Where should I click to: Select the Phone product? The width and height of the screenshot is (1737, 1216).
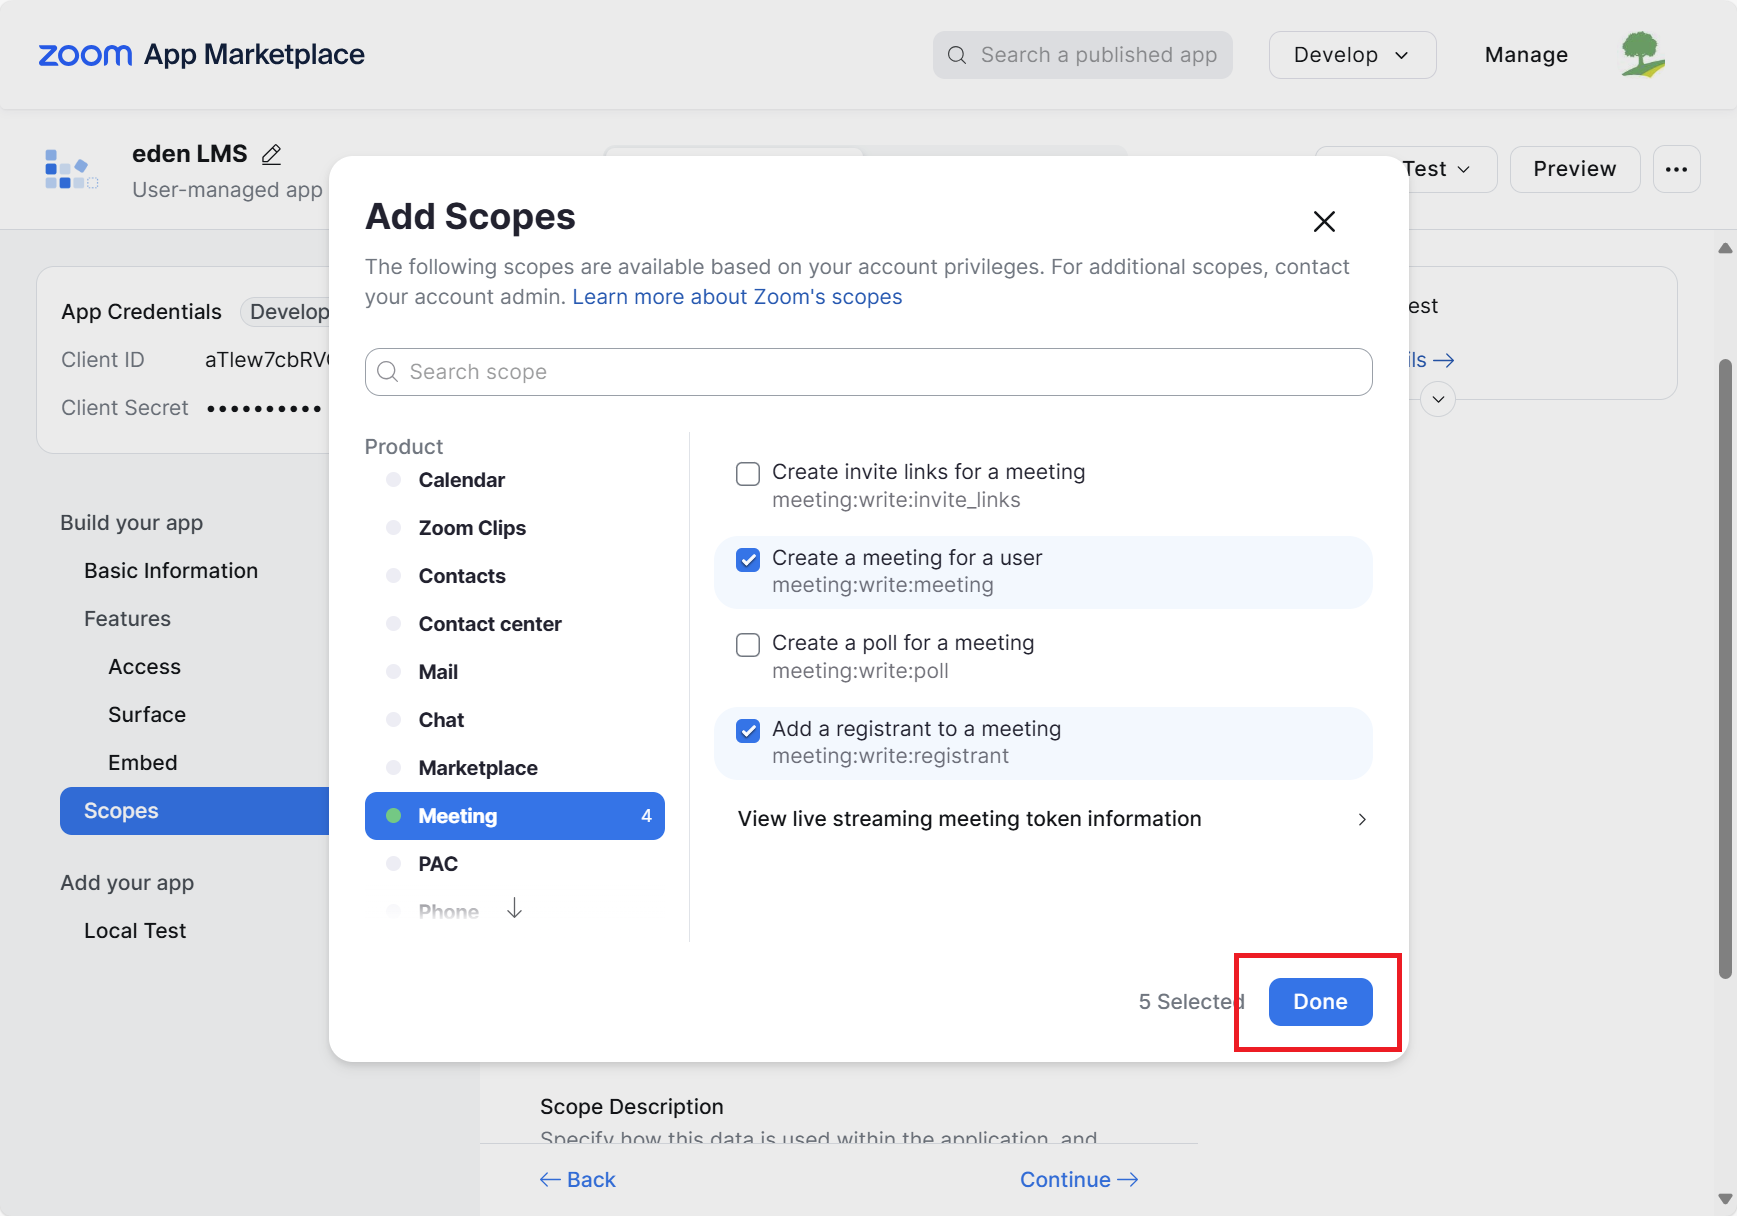point(448,911)
